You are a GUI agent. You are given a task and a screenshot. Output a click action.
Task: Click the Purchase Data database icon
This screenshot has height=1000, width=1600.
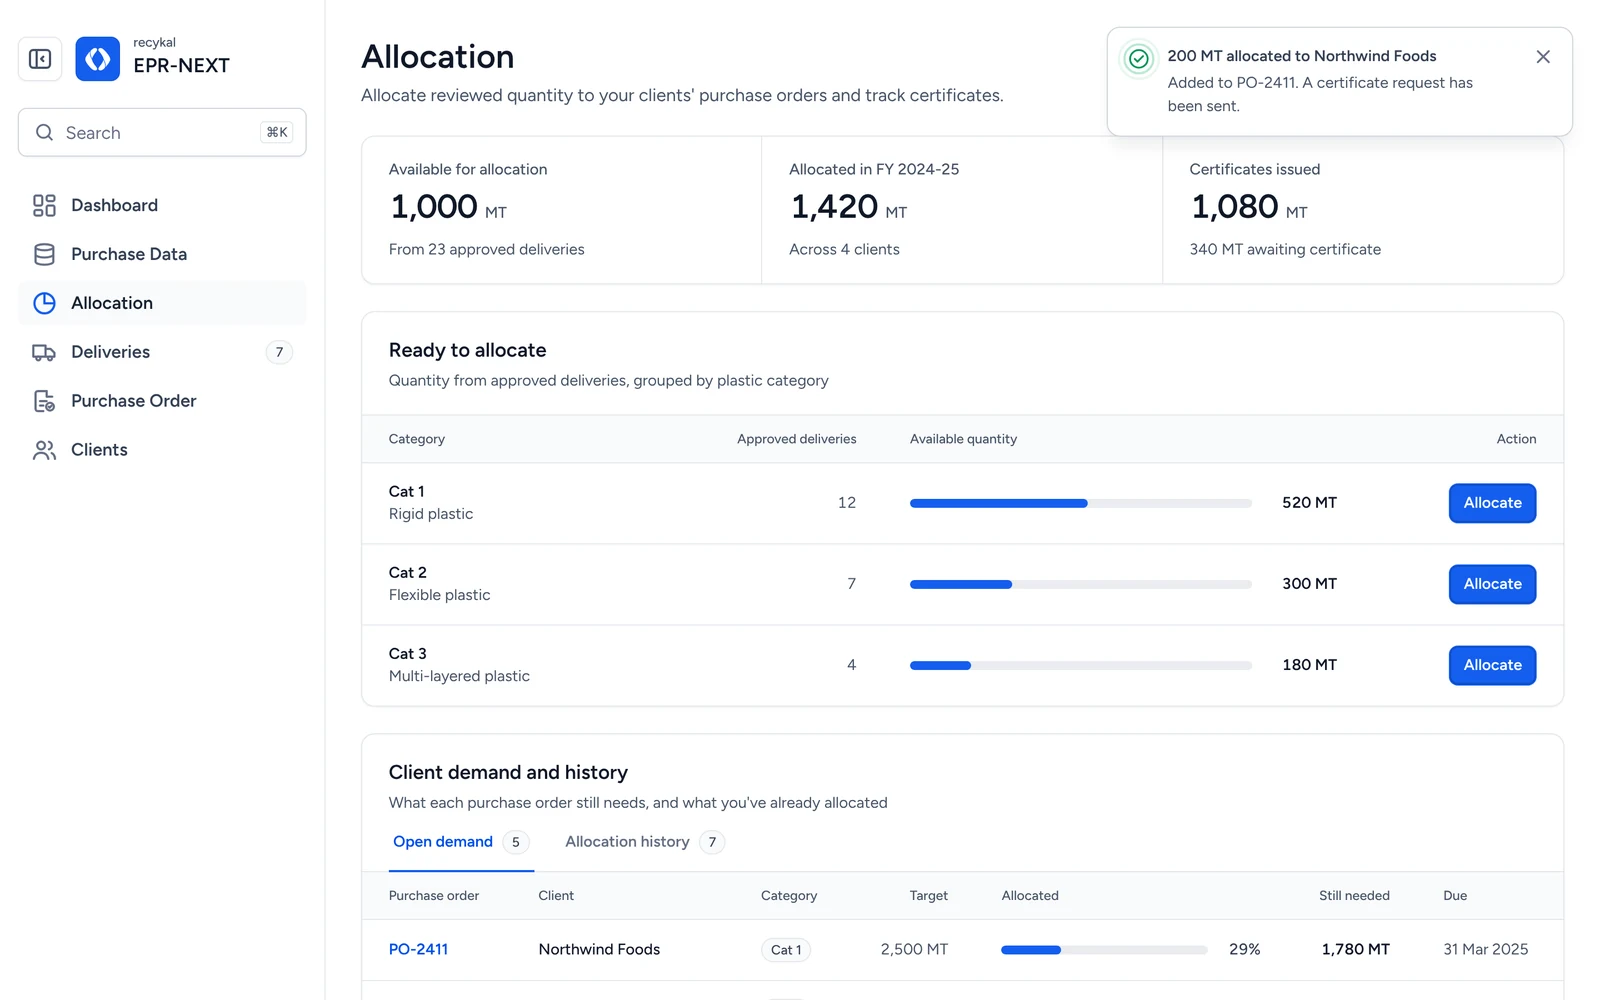point(44,254)
